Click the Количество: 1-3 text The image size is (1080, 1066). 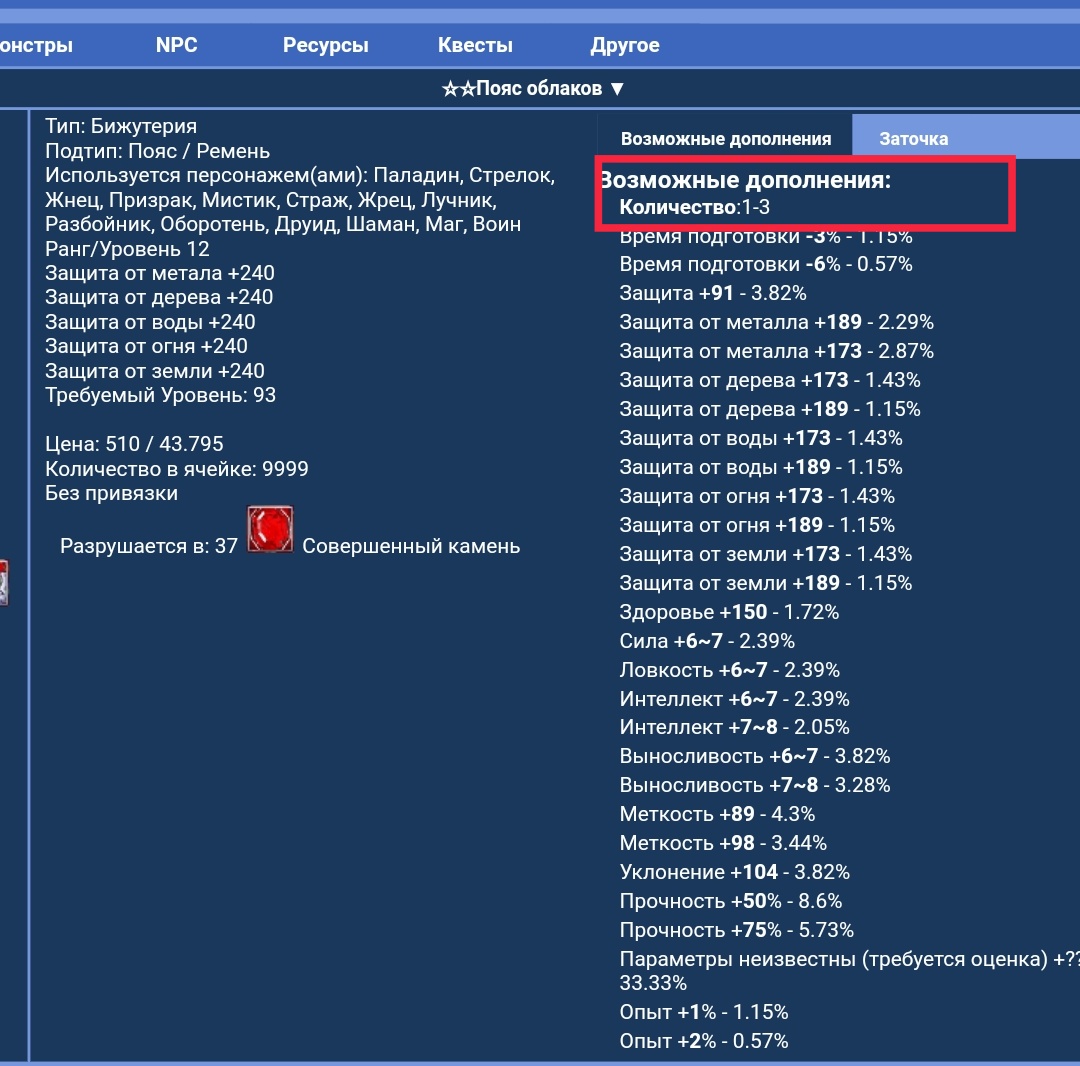694,208
